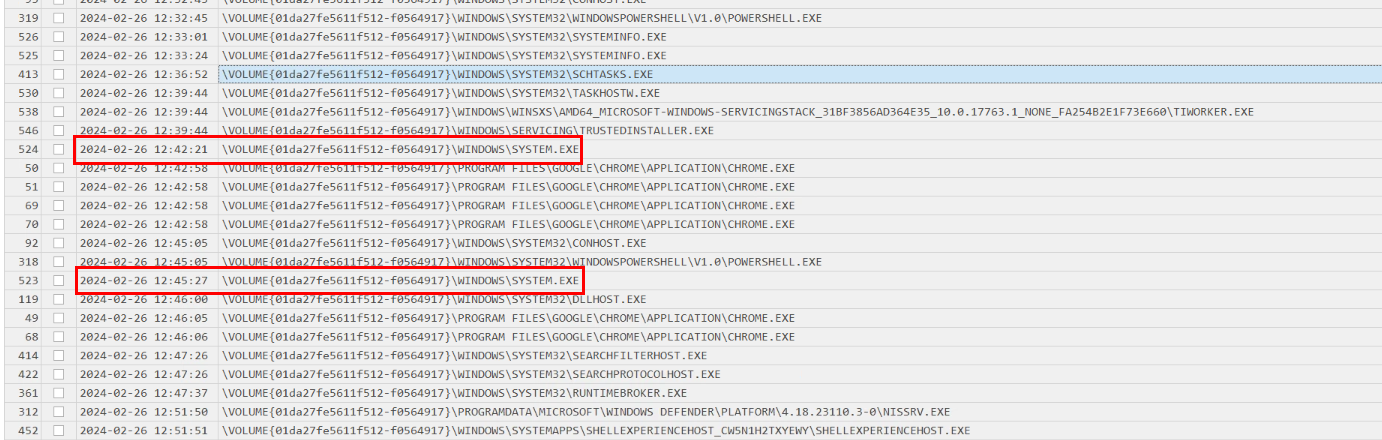Select the Windows Defender NISSRV.EXE path

tap(586, 412)
